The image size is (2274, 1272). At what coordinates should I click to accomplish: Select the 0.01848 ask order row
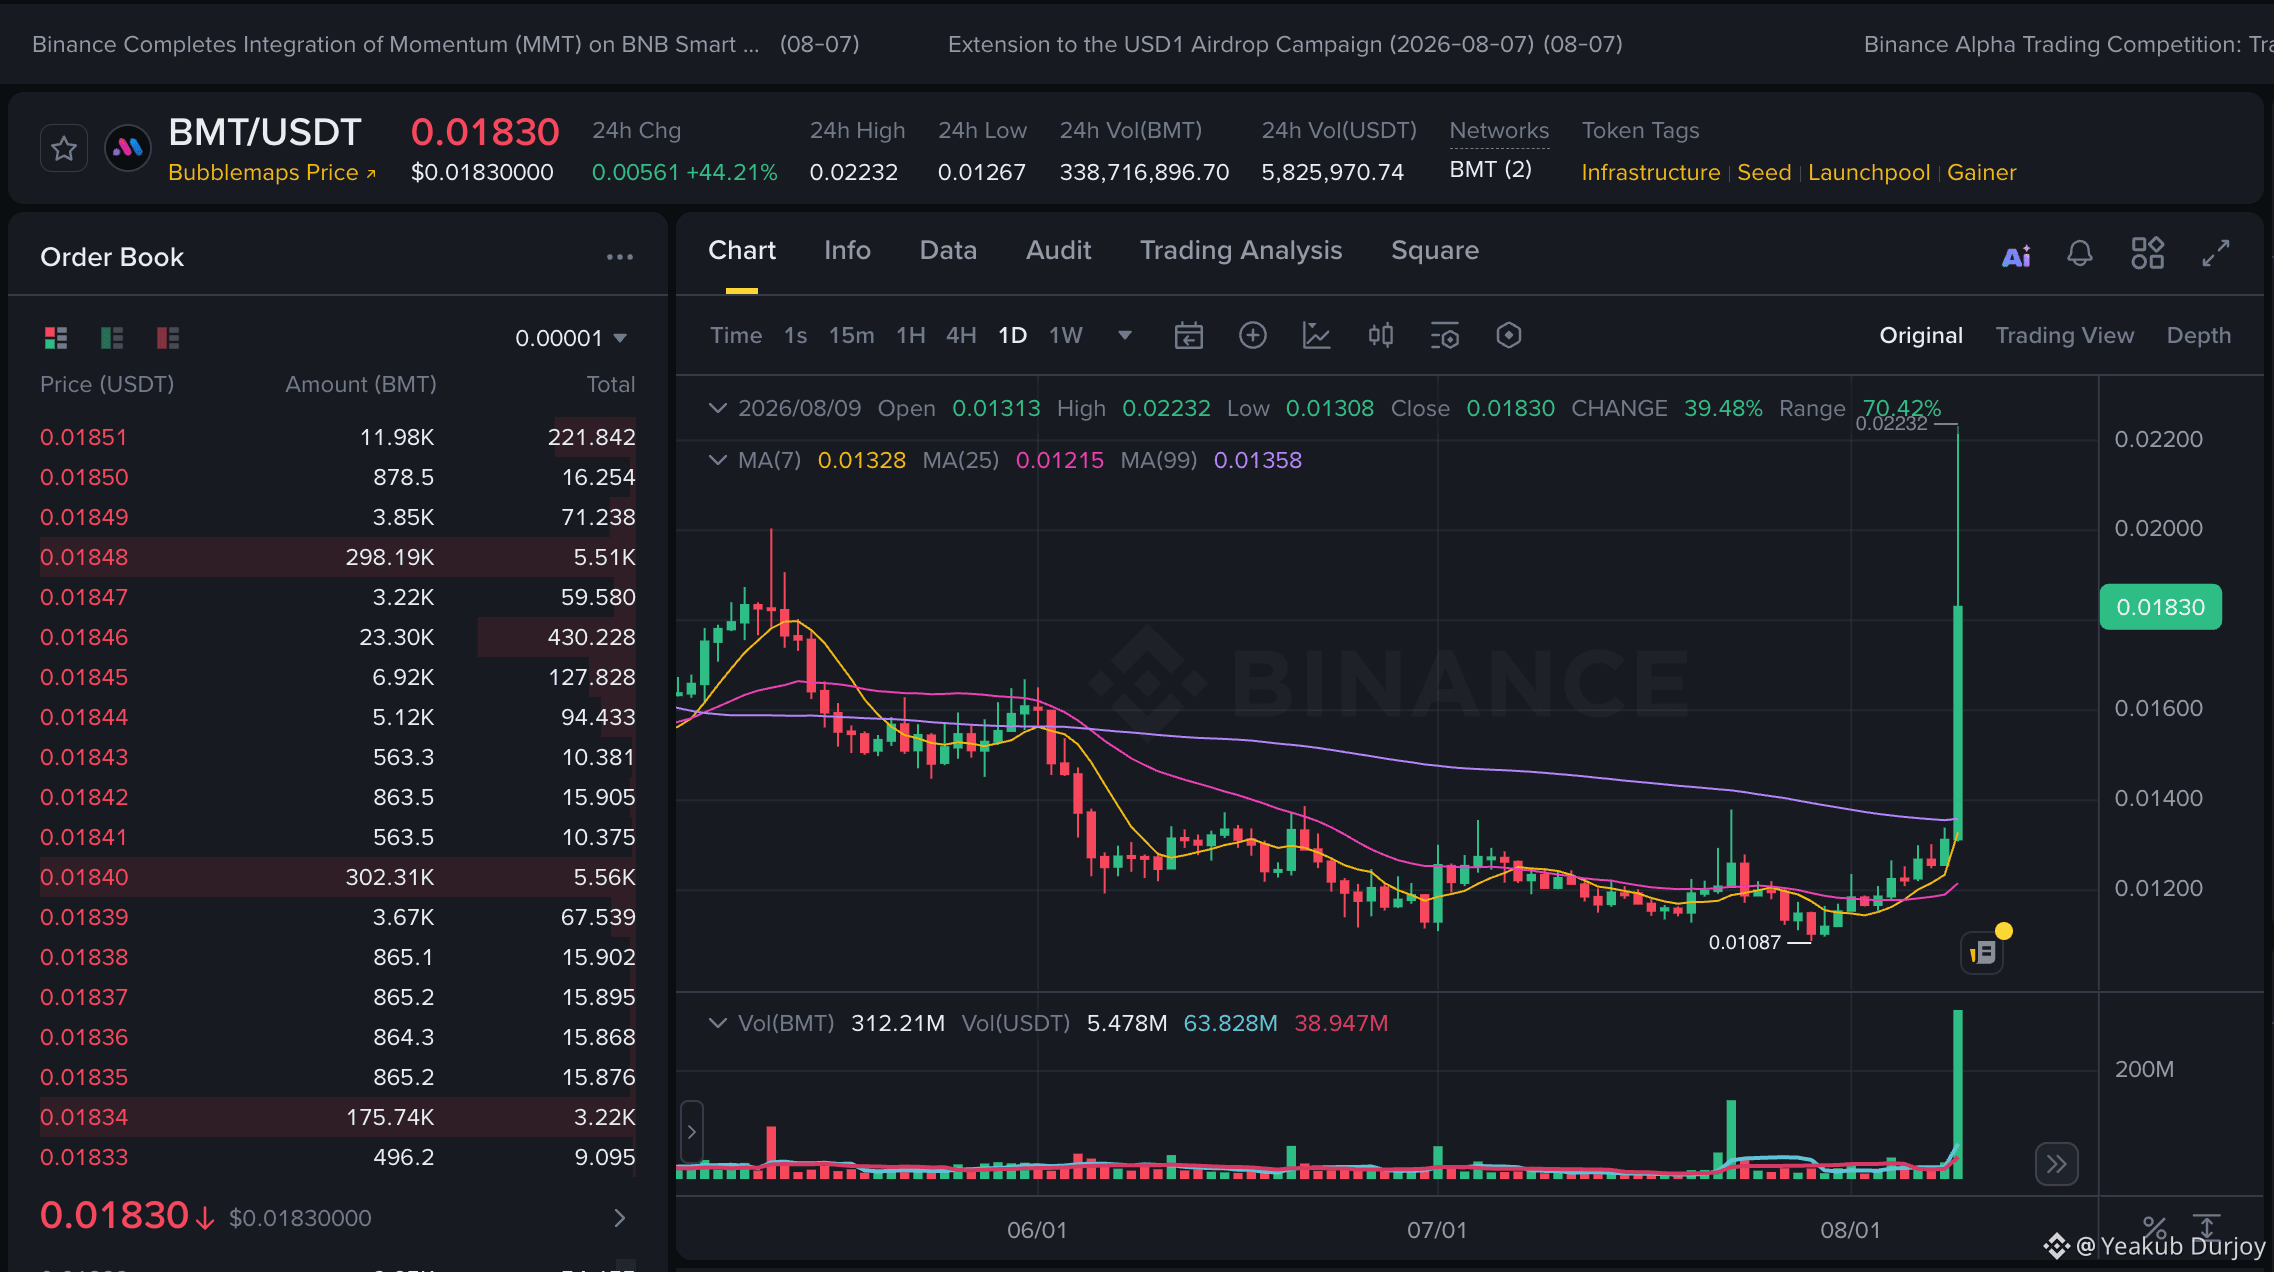[338, 557]
